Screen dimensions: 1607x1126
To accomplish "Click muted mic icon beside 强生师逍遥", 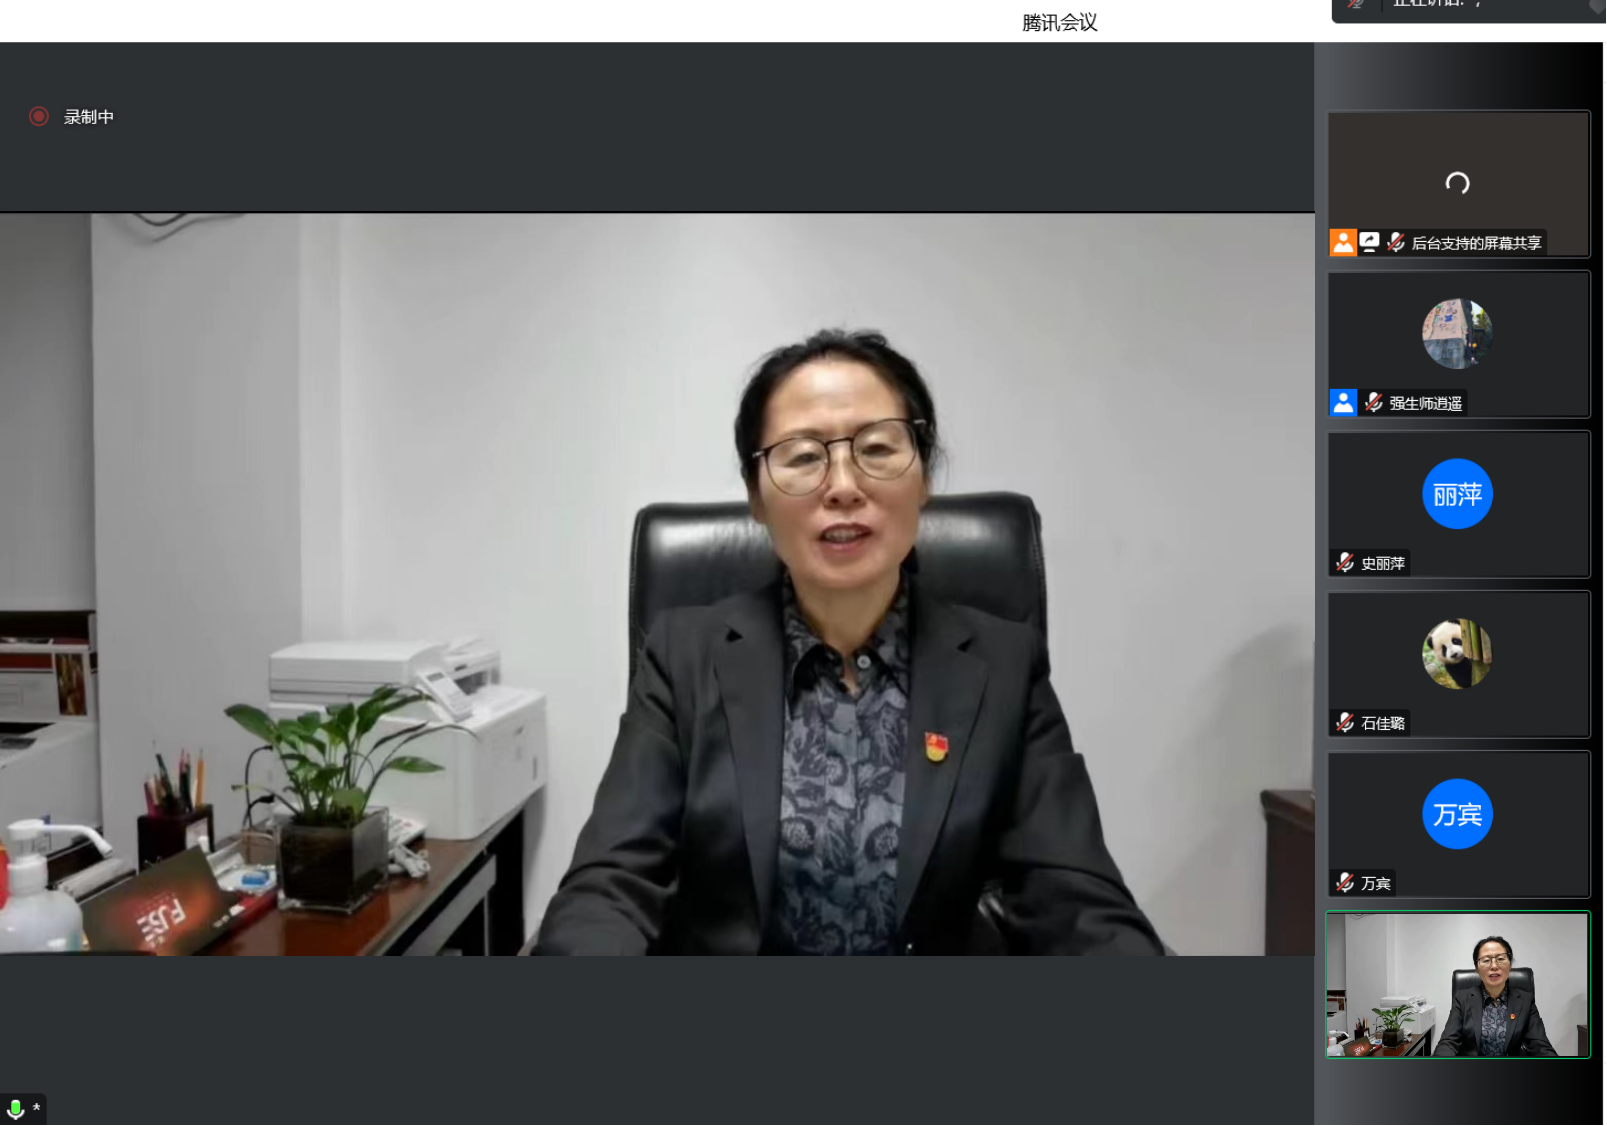I will (x=1373, y=402).
